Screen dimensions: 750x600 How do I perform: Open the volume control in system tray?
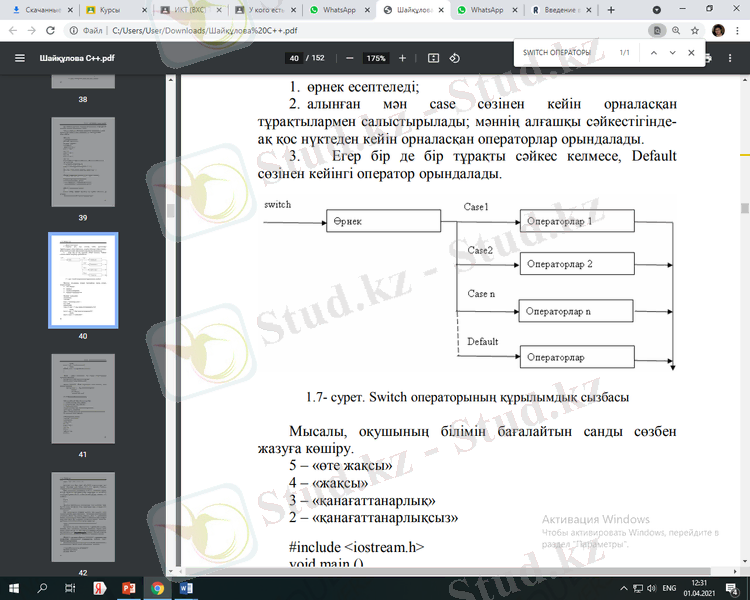[651, 589]
